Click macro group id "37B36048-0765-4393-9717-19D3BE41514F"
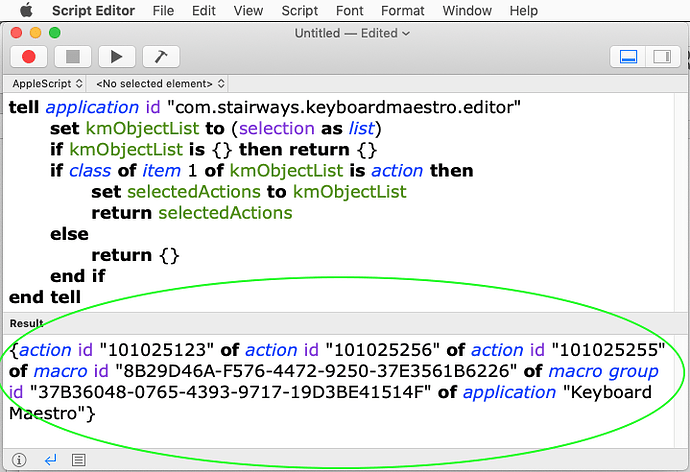 coord(230,392)
